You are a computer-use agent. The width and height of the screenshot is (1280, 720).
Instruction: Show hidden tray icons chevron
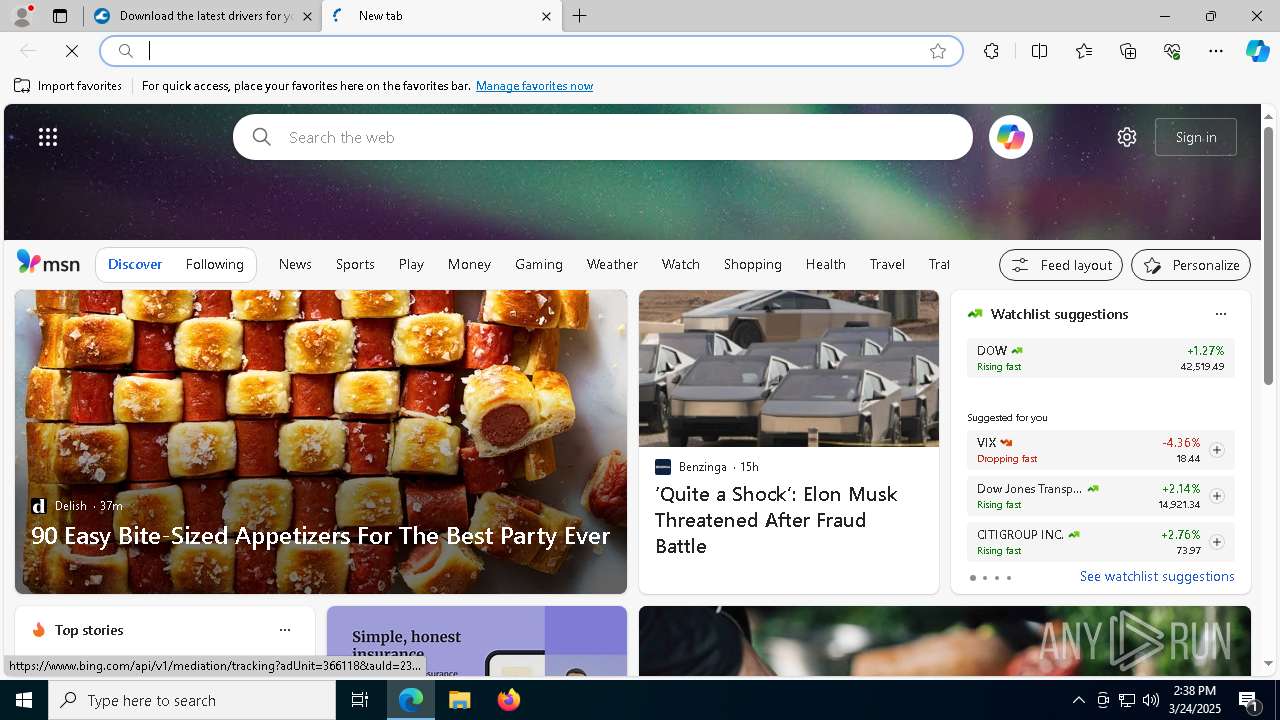point(1078,700)
